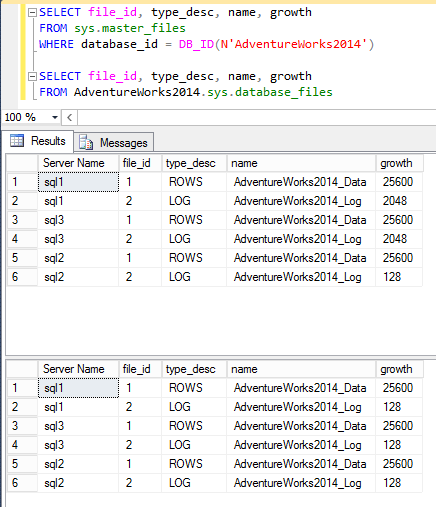
Task: Click the horizontal scroll left arrow
Action: click(x=69, y=117)
